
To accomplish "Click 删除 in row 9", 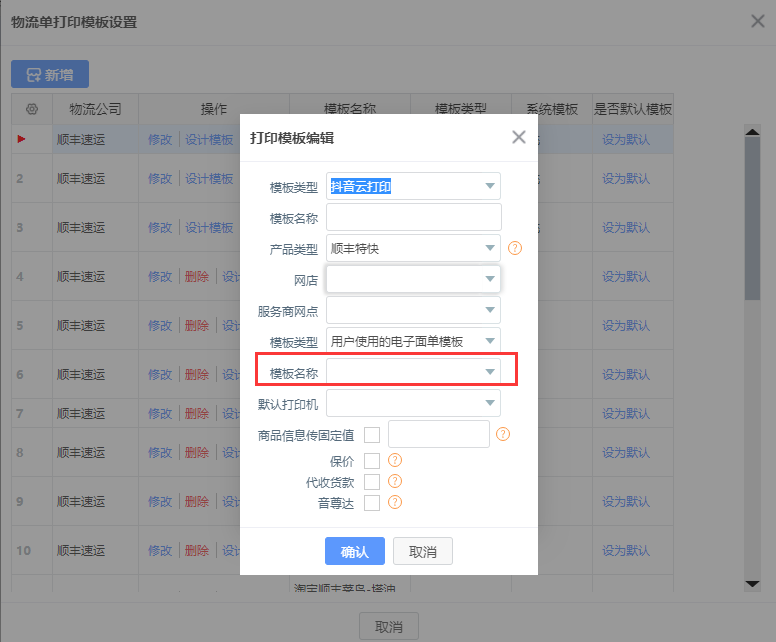I will tap(197, 501).
